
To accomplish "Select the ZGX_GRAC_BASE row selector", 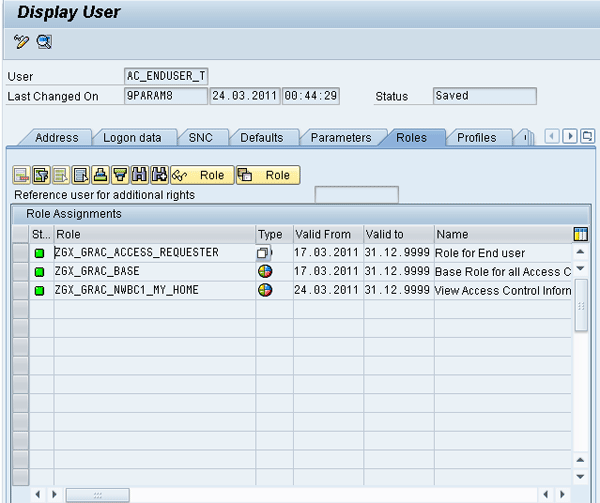I will pyautogui.click(x=20, y=272).
